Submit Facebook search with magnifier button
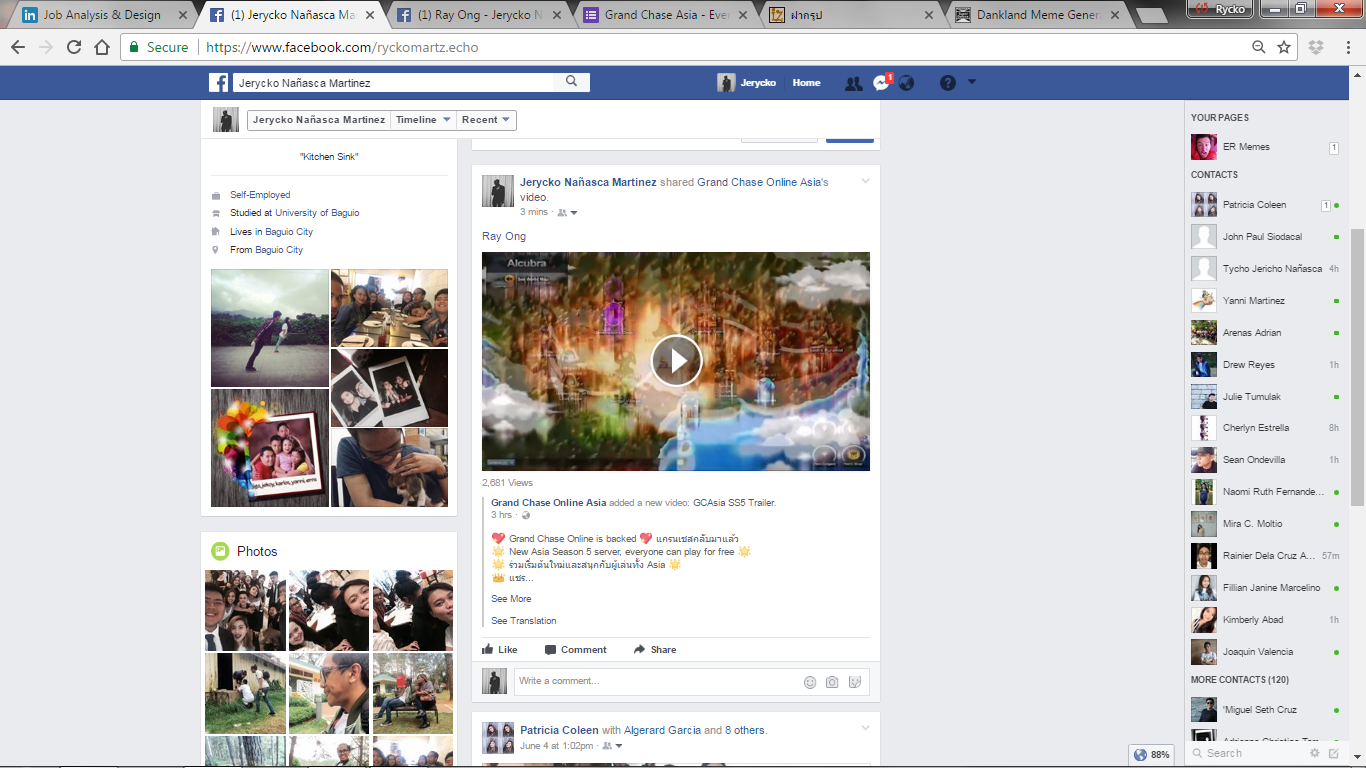This screenshot has height=768, width=1366. pyautogui.click(x=572, y=83)
